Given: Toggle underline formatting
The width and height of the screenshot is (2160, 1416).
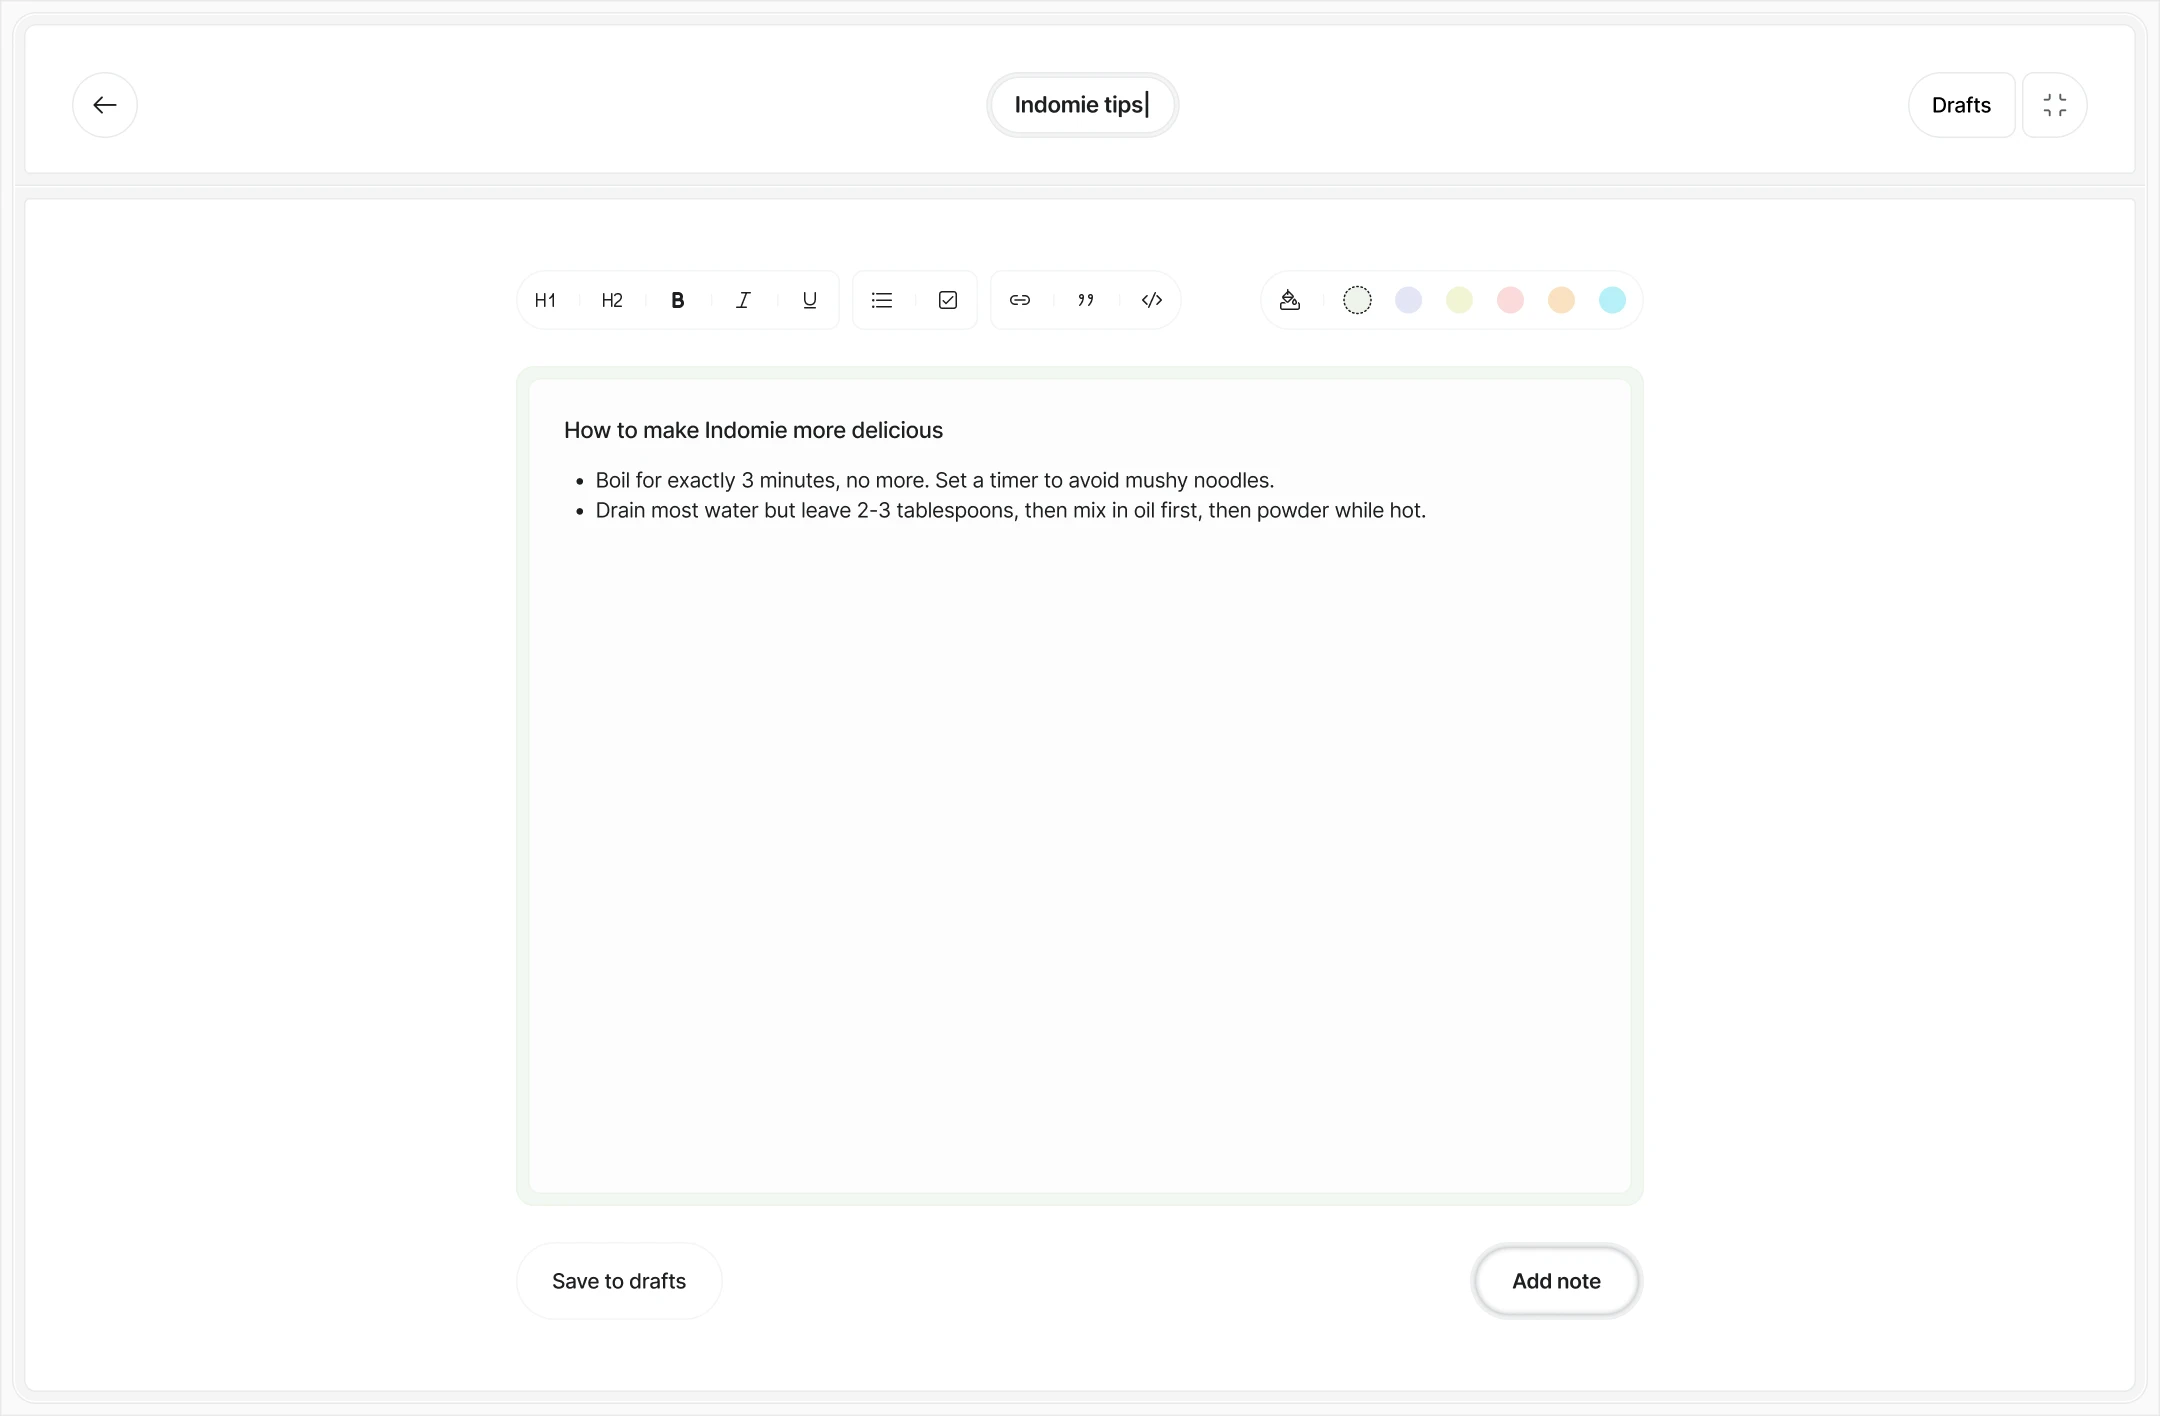Looking at the screenshot, I should pyautogui.click(x=808, y=300).
